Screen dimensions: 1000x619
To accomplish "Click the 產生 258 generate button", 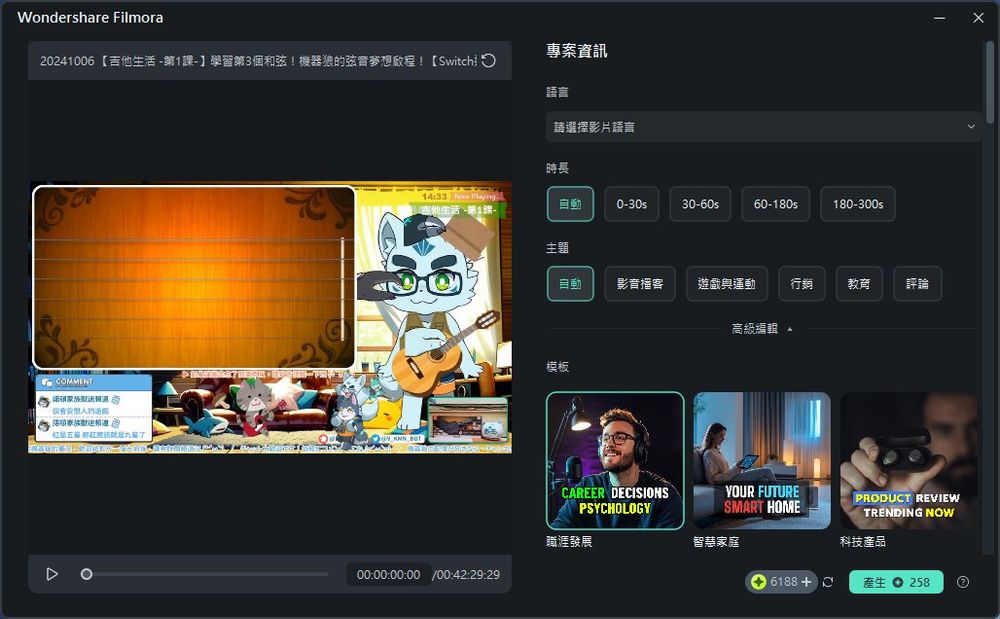I will [x=896, y=582].
